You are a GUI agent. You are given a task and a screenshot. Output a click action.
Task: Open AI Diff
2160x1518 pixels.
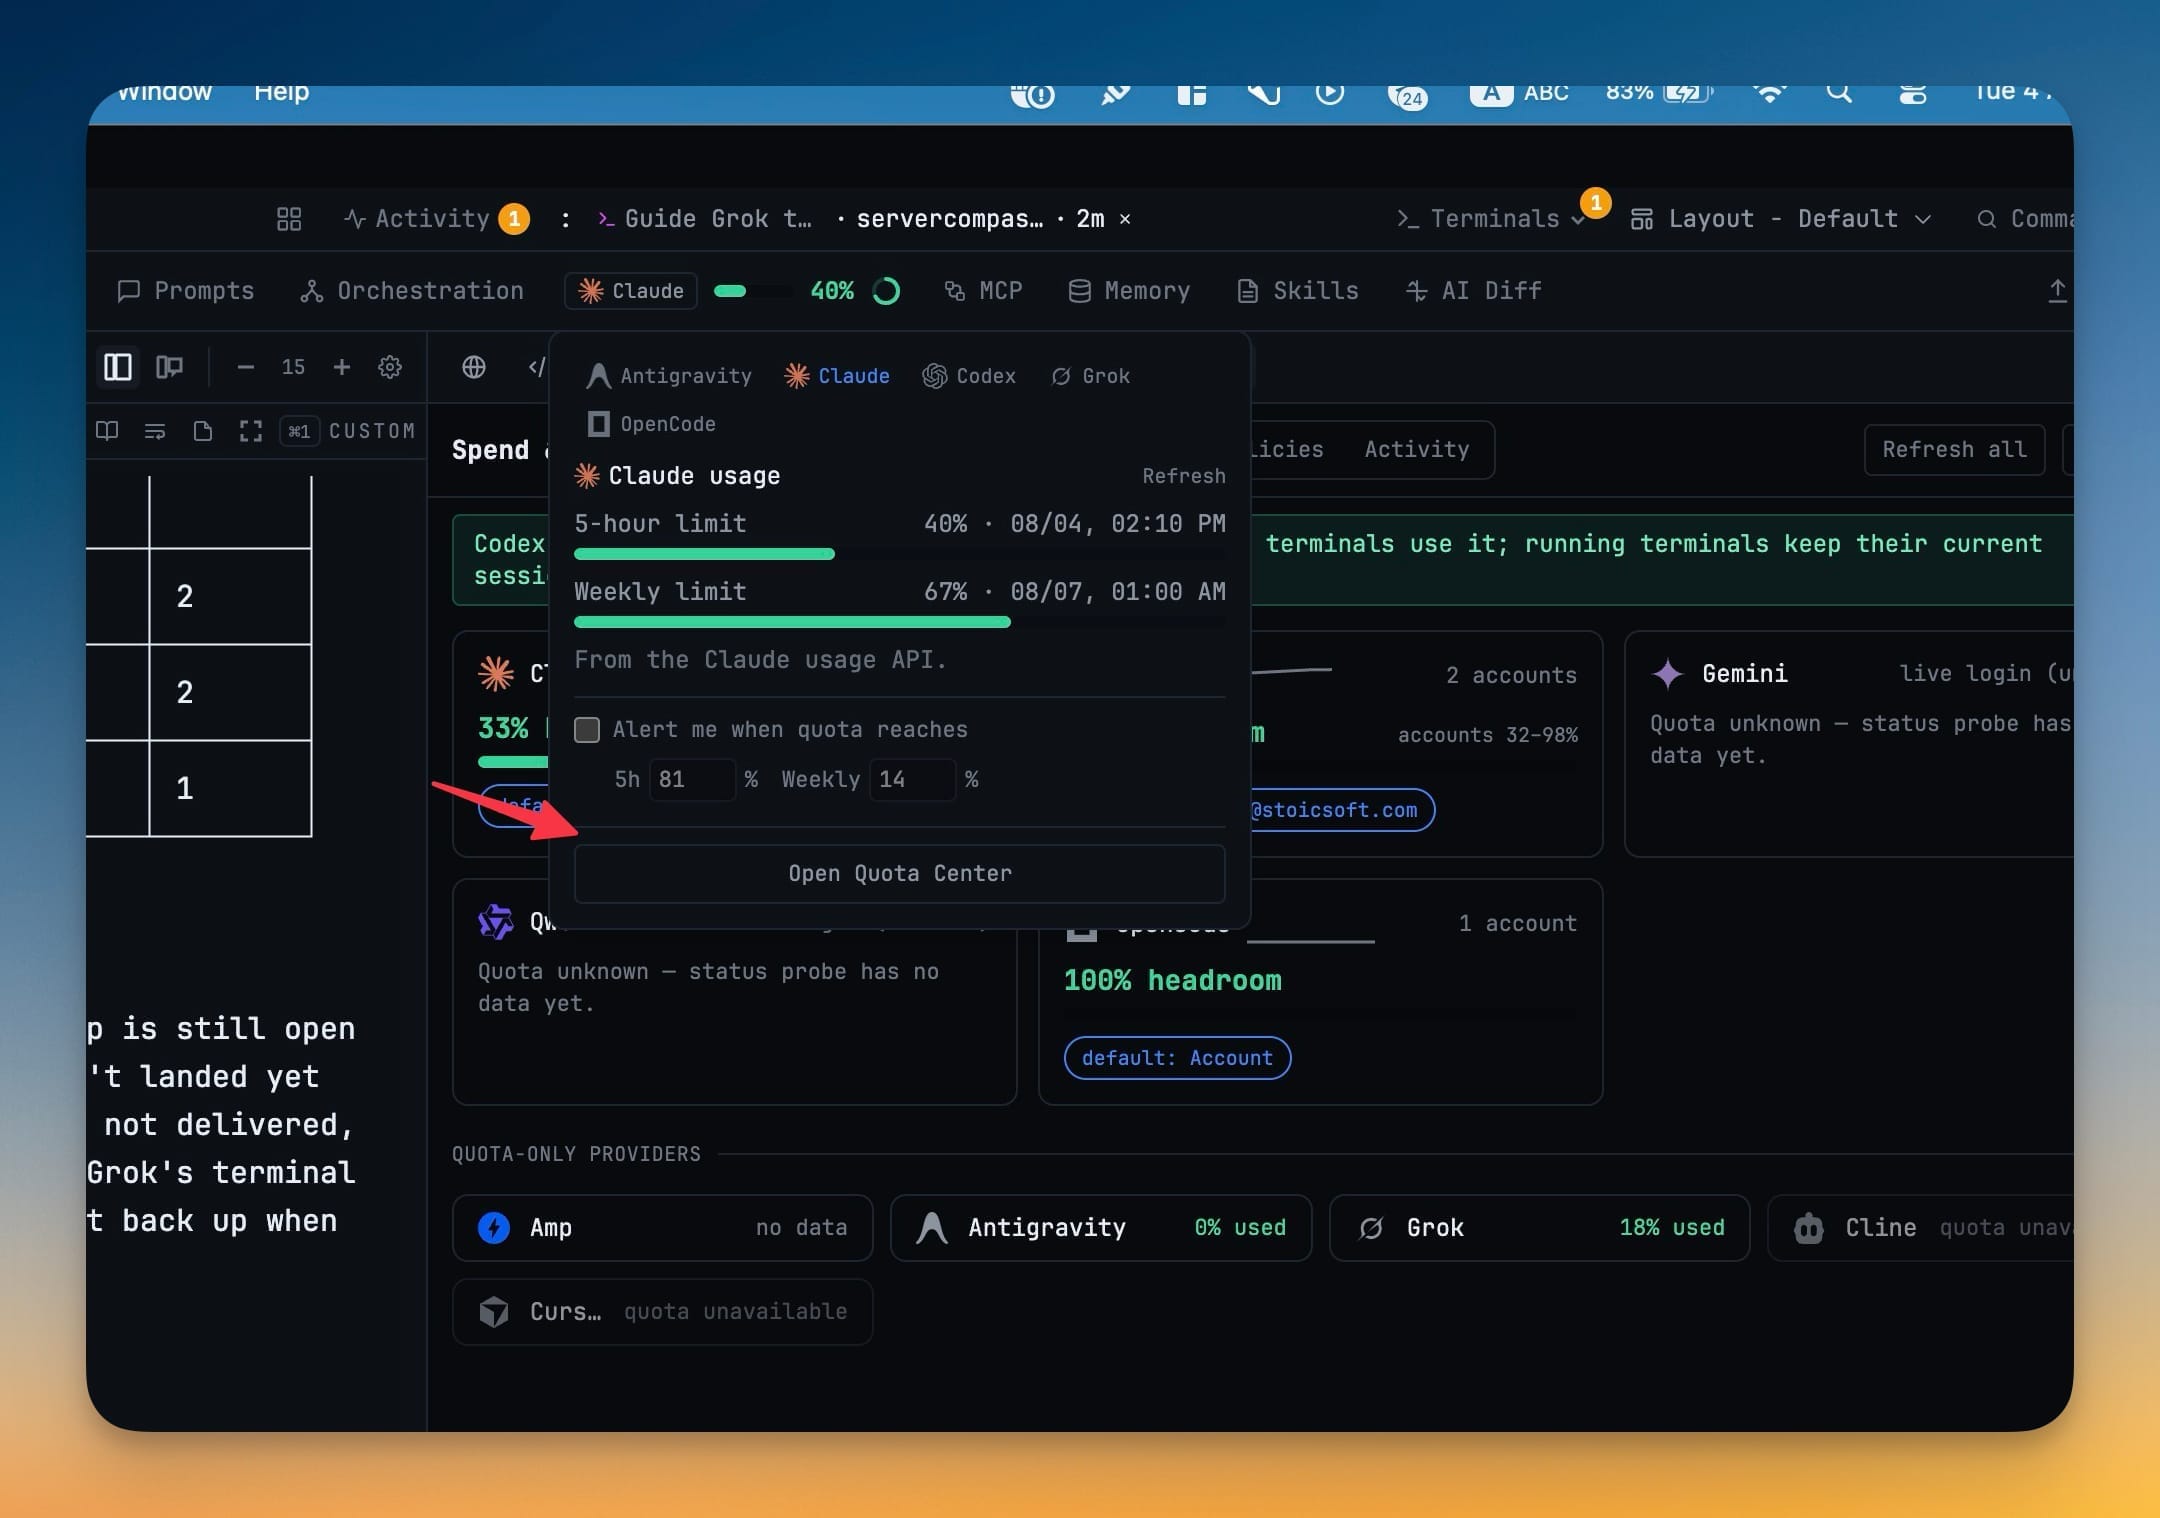1474,291
